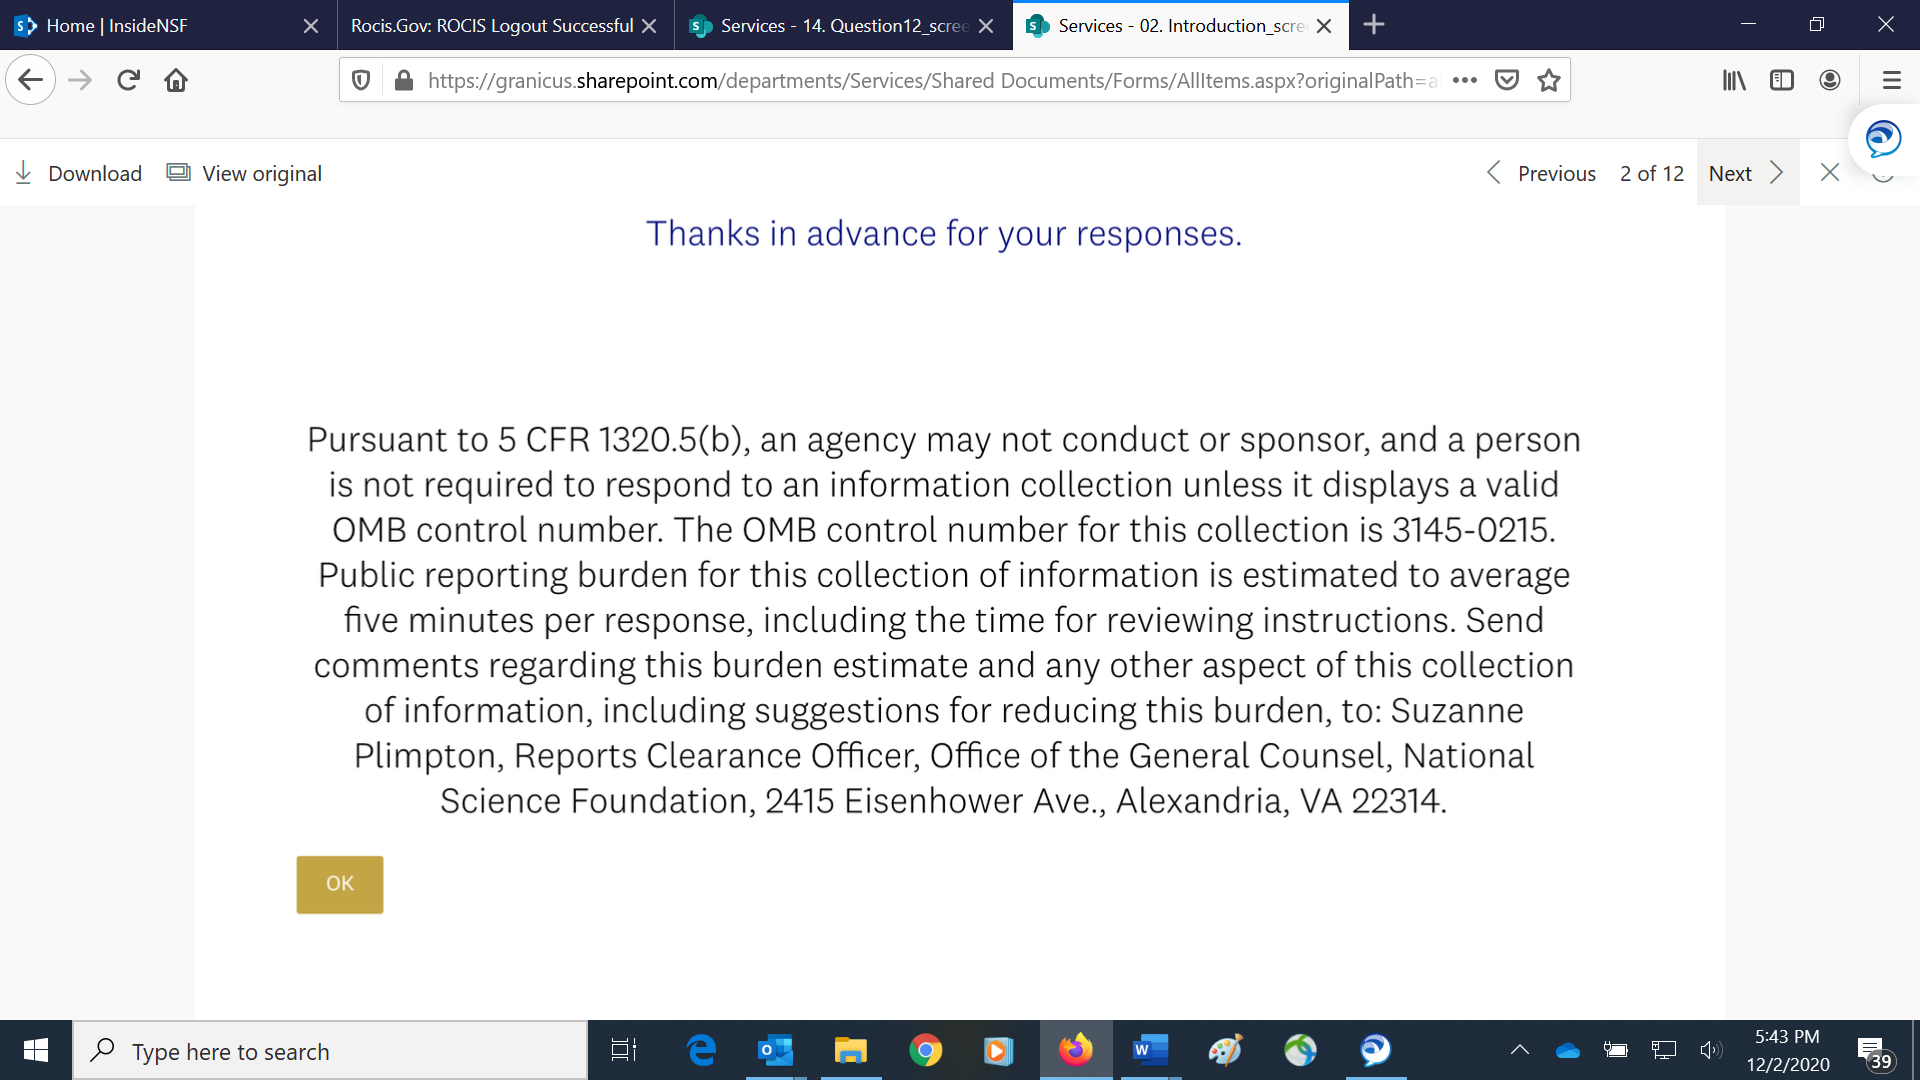Viewport: 1920px width, 1080px height.
Task: Reload the current page
Action: [x=128, y=80]
